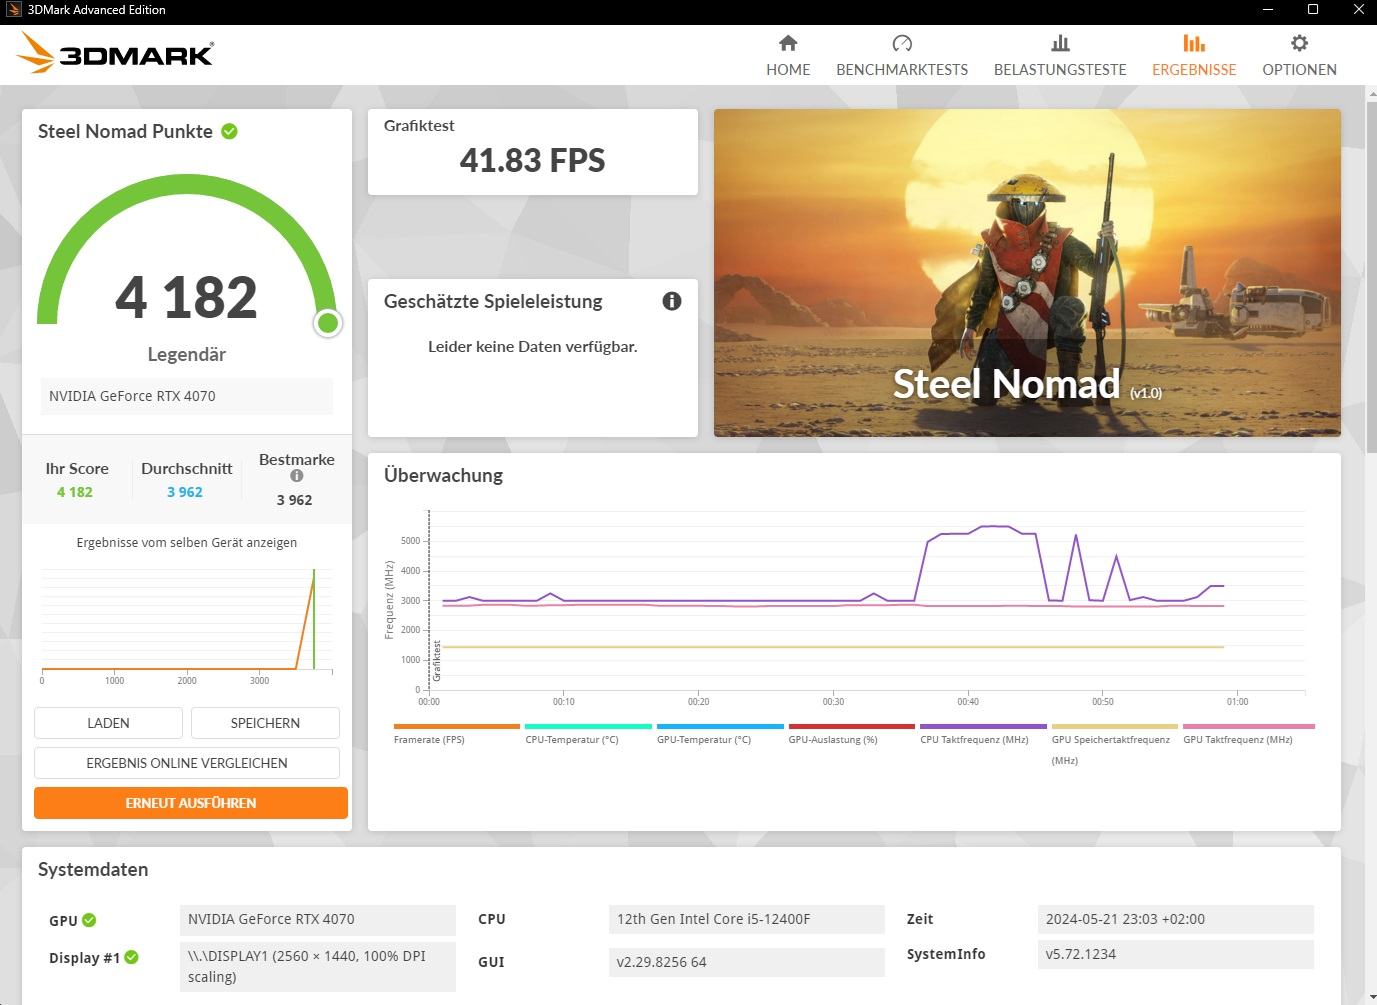1377x1005 pixels.
Task: Click the Bestmarke value 3 962
Action: point(295,500)
